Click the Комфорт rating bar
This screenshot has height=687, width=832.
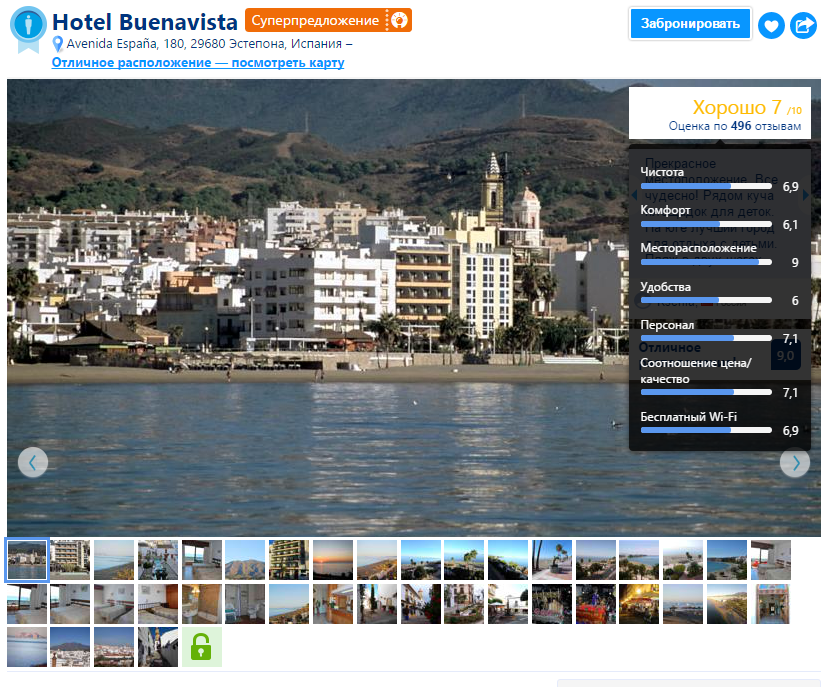click(706, 224)
